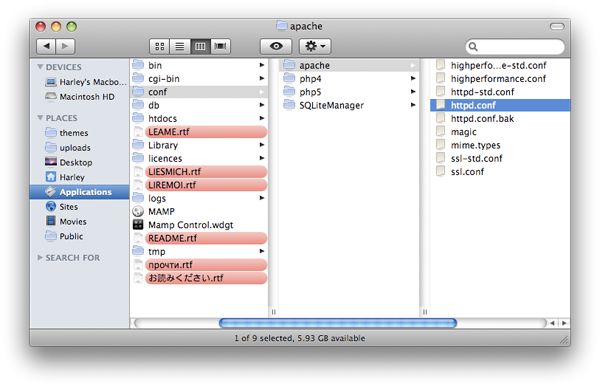Select the db folder
This screenshot has width=600, height=387.
[199, 105]
